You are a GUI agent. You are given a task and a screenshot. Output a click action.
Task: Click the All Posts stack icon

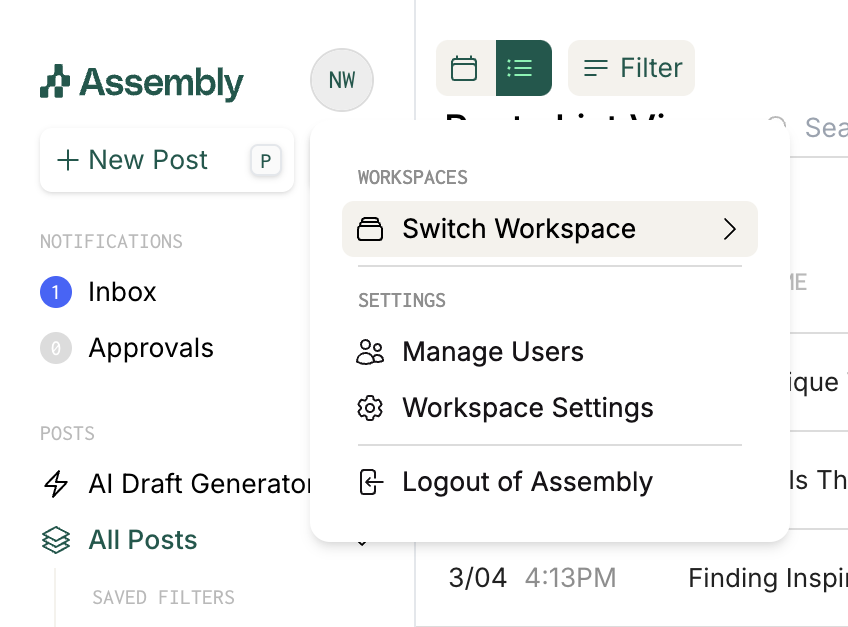click(56, 540)
